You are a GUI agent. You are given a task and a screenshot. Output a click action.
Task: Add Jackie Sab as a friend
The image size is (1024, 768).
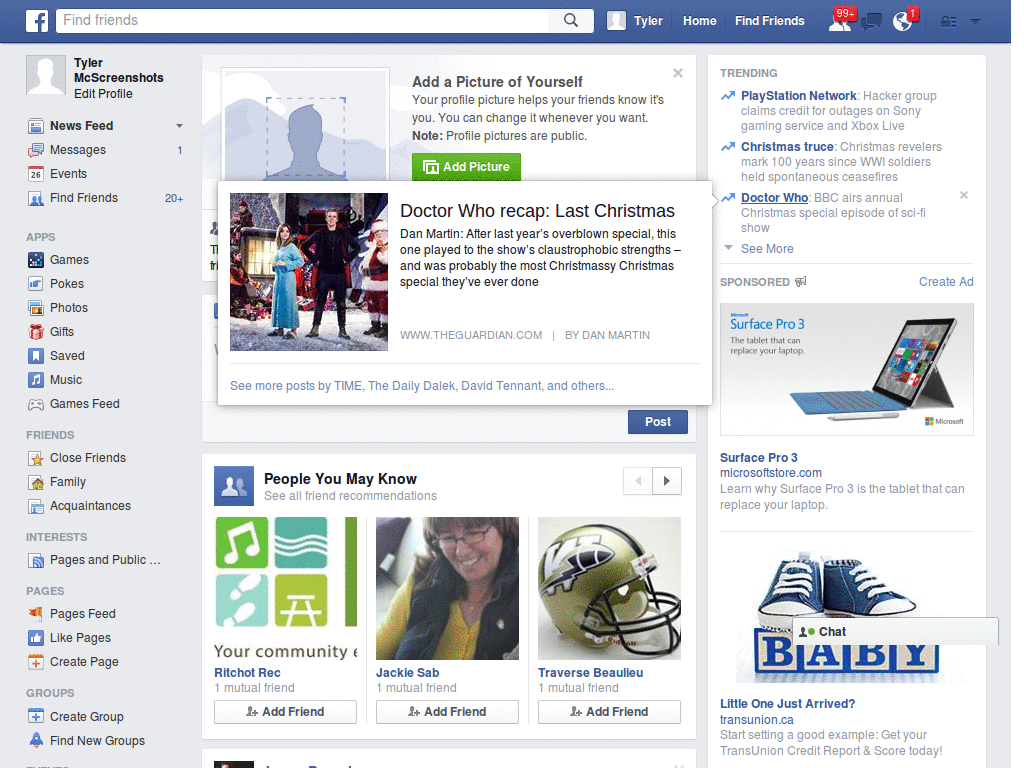click(447, 712)
